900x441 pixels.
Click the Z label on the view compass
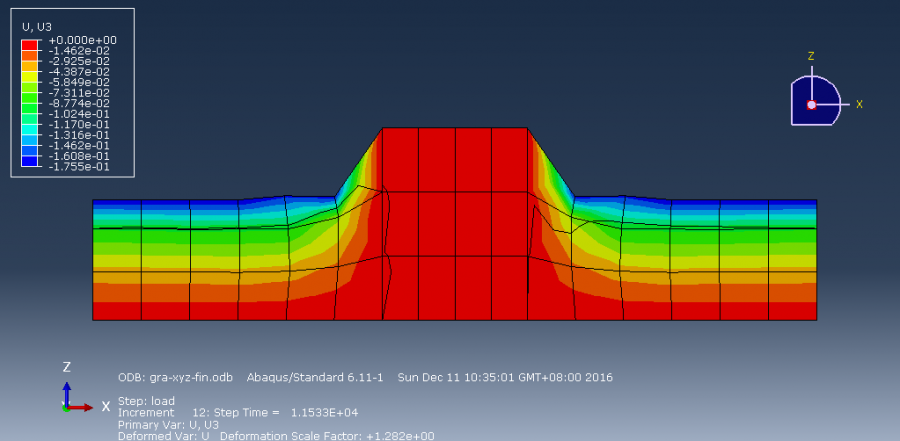coord(811,56)
